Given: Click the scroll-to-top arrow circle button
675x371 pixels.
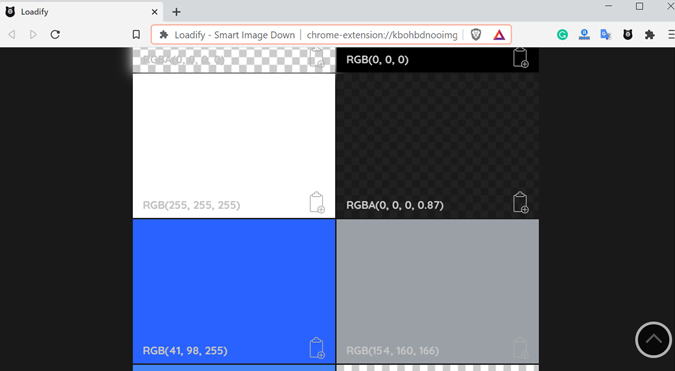Looking at the screenshot, I should tap(653, 340).
